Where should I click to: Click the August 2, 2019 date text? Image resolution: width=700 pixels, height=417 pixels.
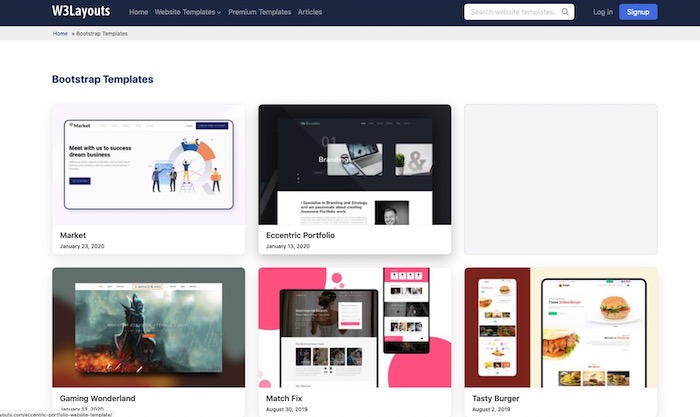pos(491,409)
